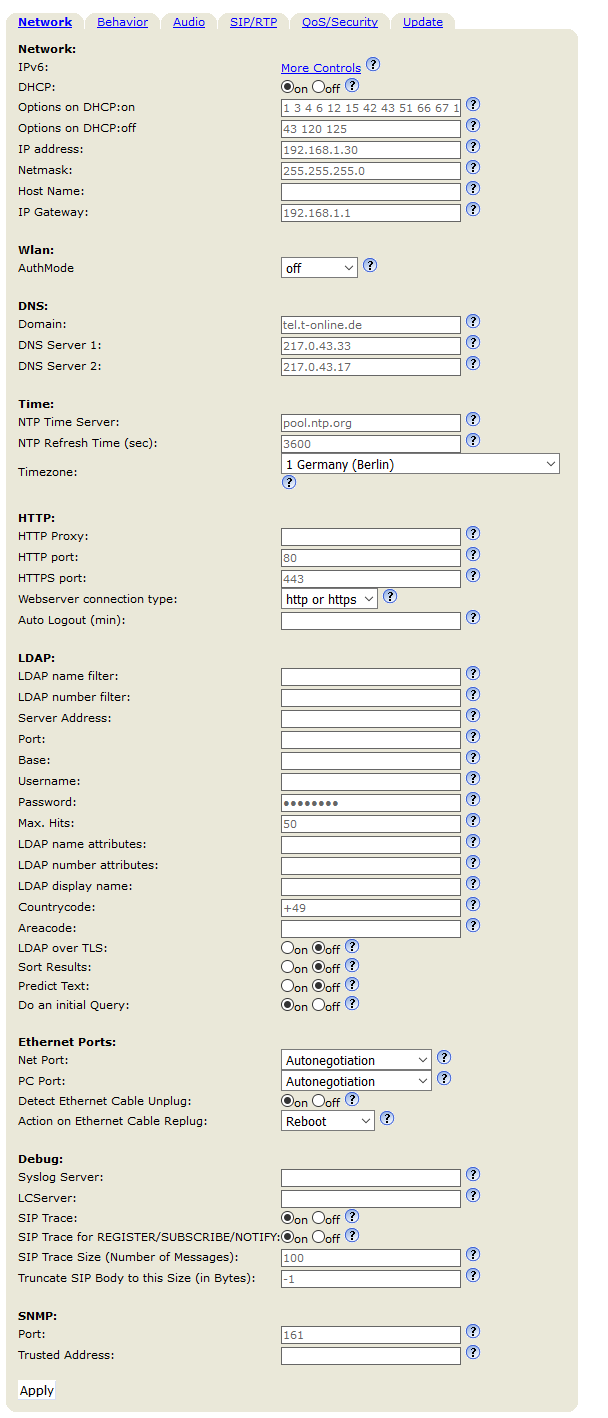
Task: Open Action on Ethernet Cable Replug dropdown
Action: 327,1121
